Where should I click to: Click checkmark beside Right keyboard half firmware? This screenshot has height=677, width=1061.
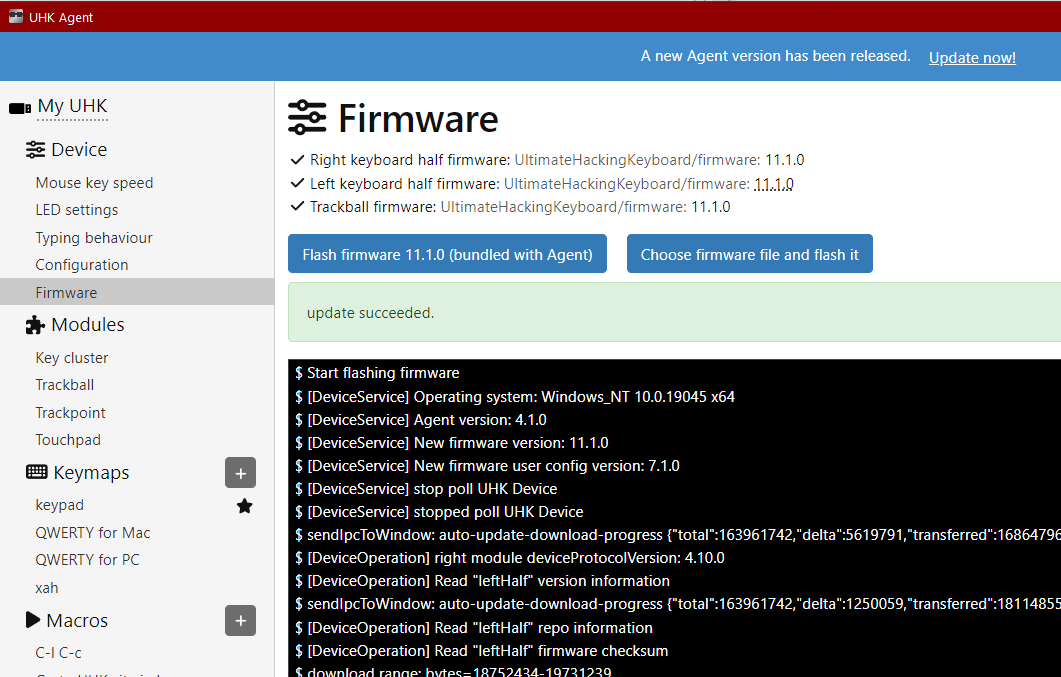[297, 160]
